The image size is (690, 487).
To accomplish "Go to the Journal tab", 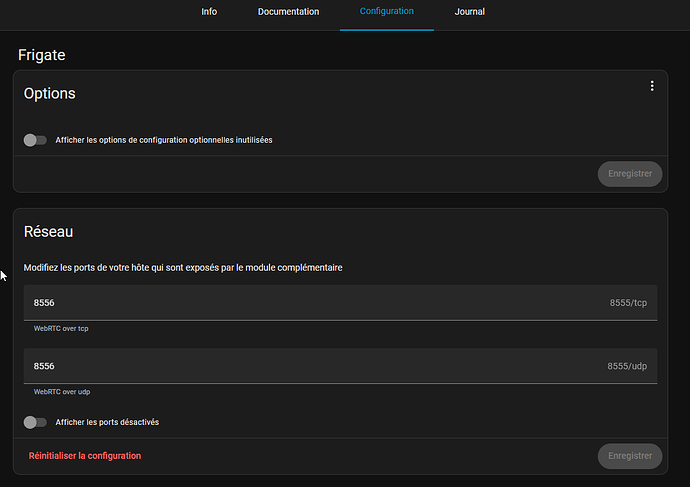I will coord(469,12).
